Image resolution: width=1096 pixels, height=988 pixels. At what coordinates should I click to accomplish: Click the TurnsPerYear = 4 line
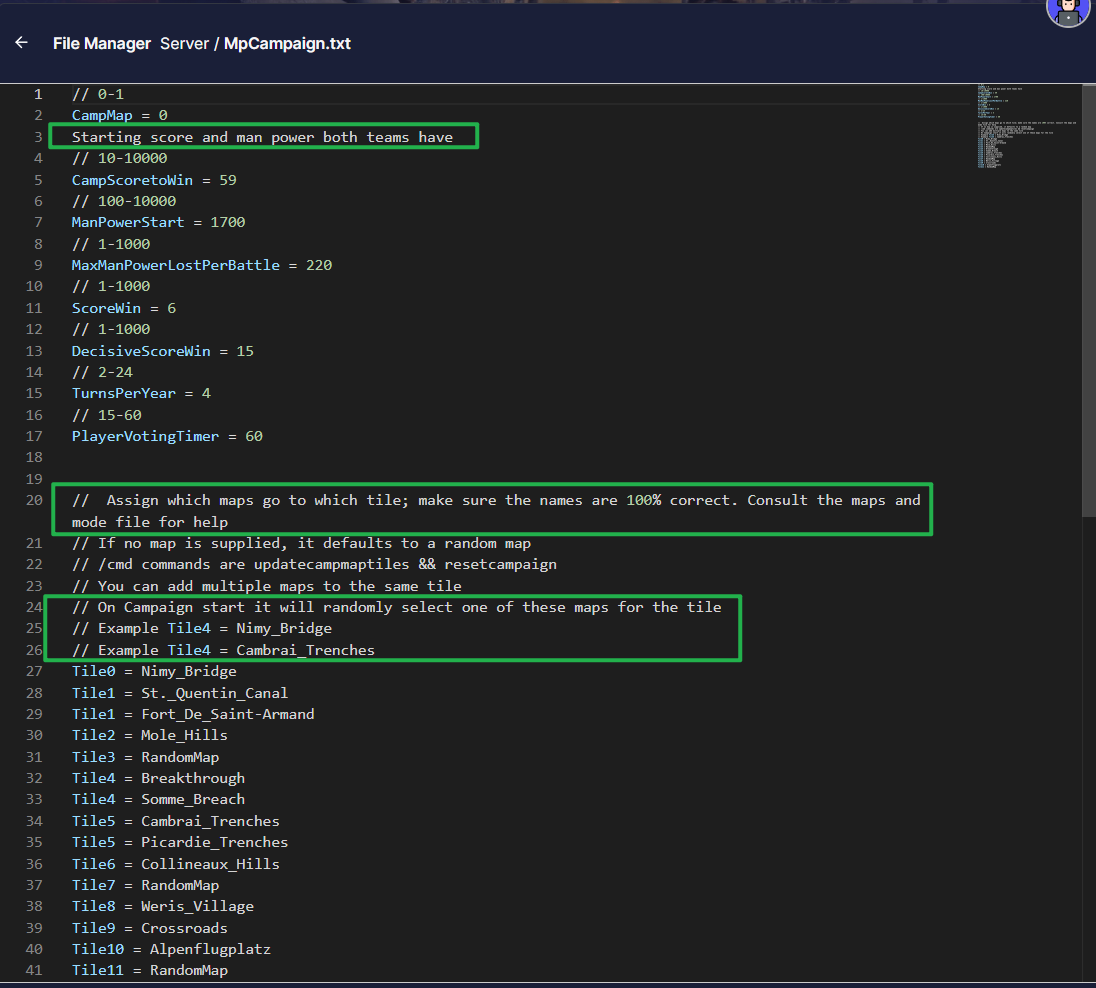(x=141, y=393)
